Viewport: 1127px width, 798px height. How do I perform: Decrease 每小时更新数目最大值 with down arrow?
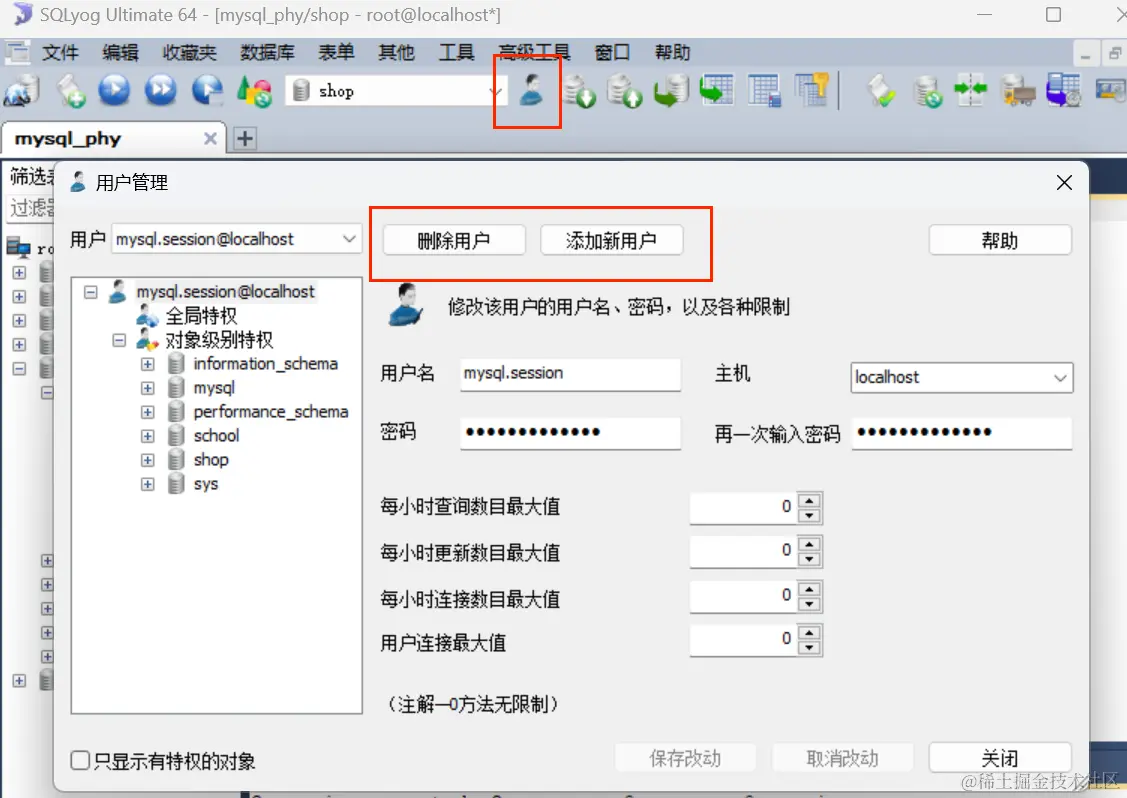809,559
